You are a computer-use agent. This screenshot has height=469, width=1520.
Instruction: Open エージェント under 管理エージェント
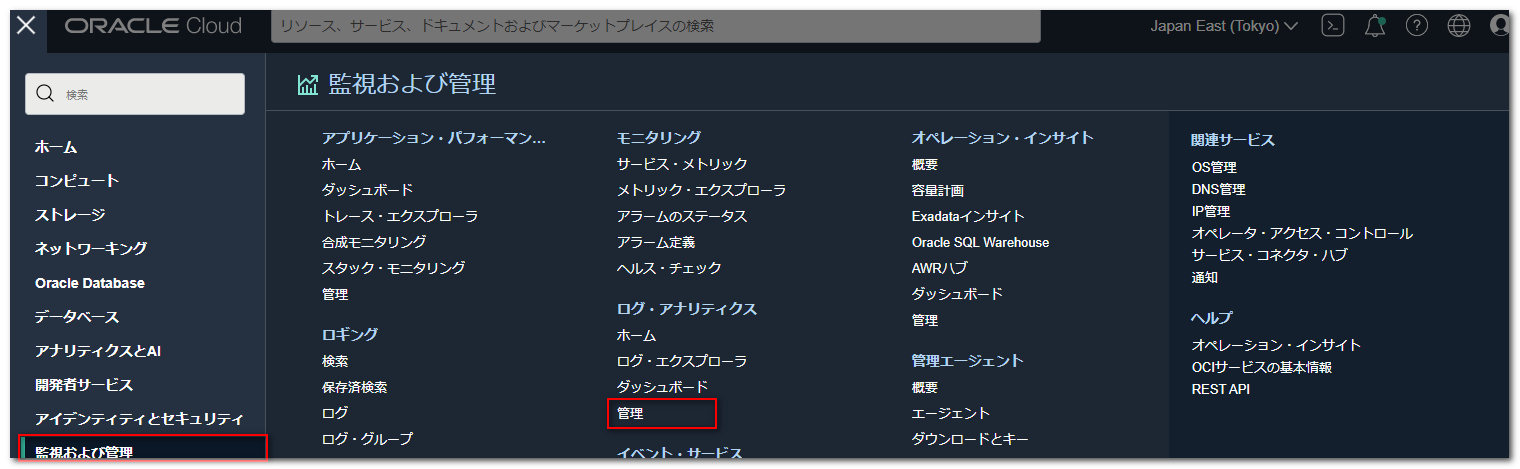[951, 413]
